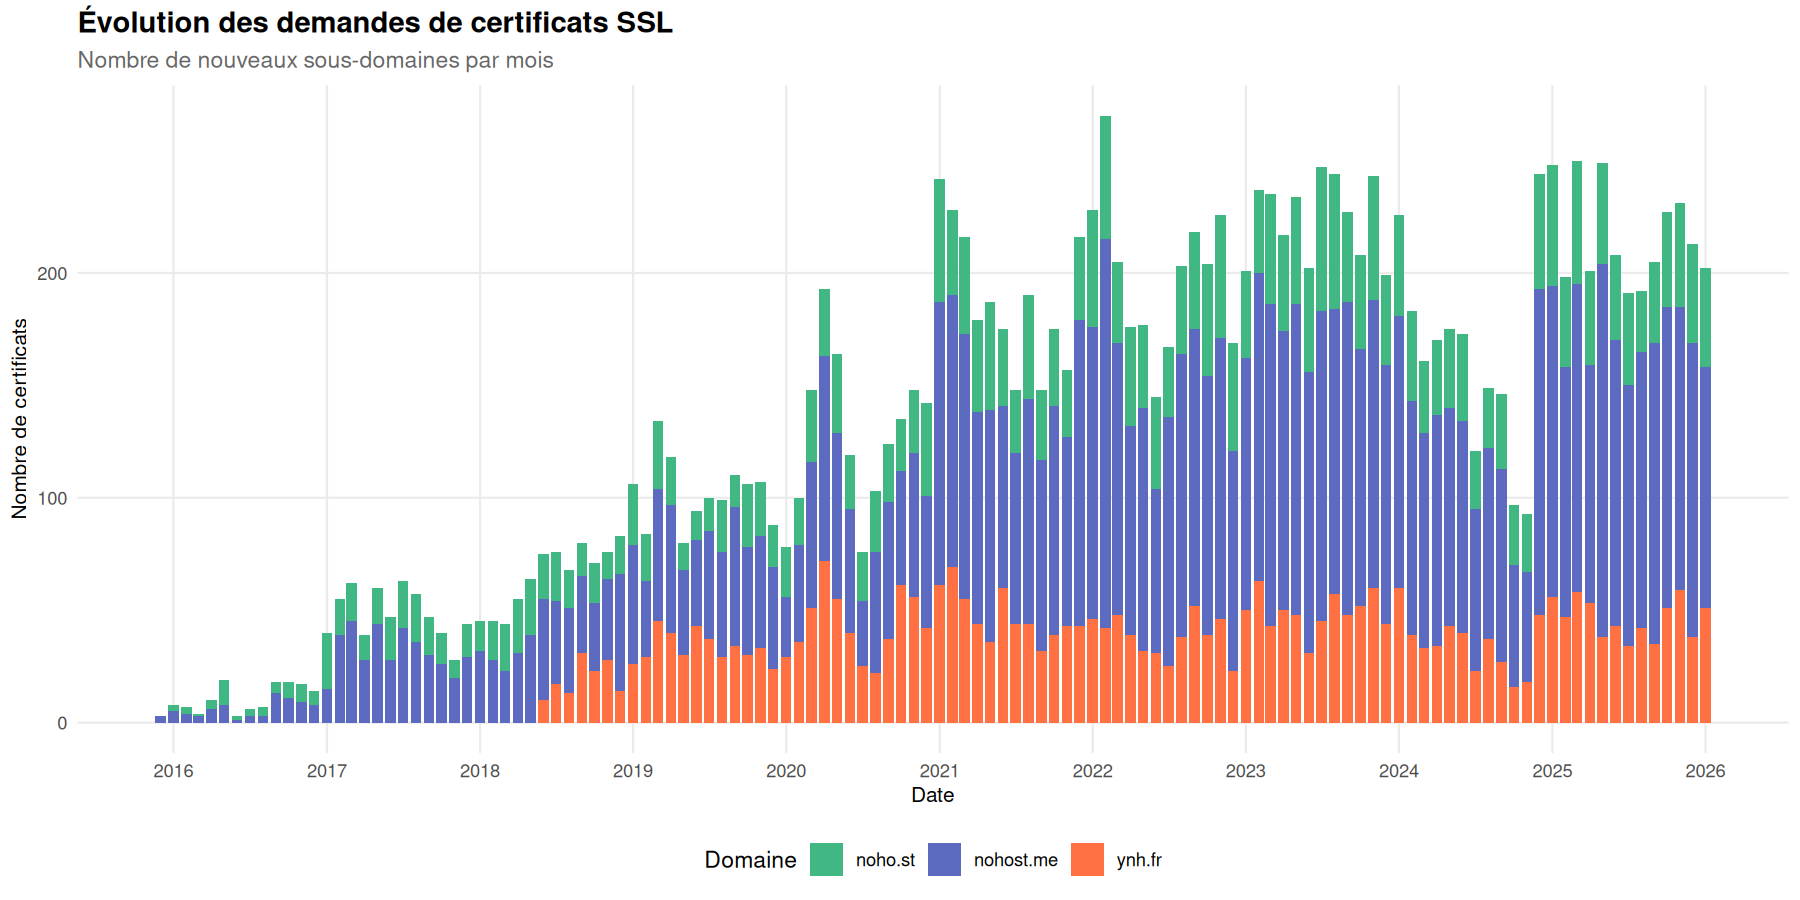Click the Date x-axis title

[x=932, y=795]
